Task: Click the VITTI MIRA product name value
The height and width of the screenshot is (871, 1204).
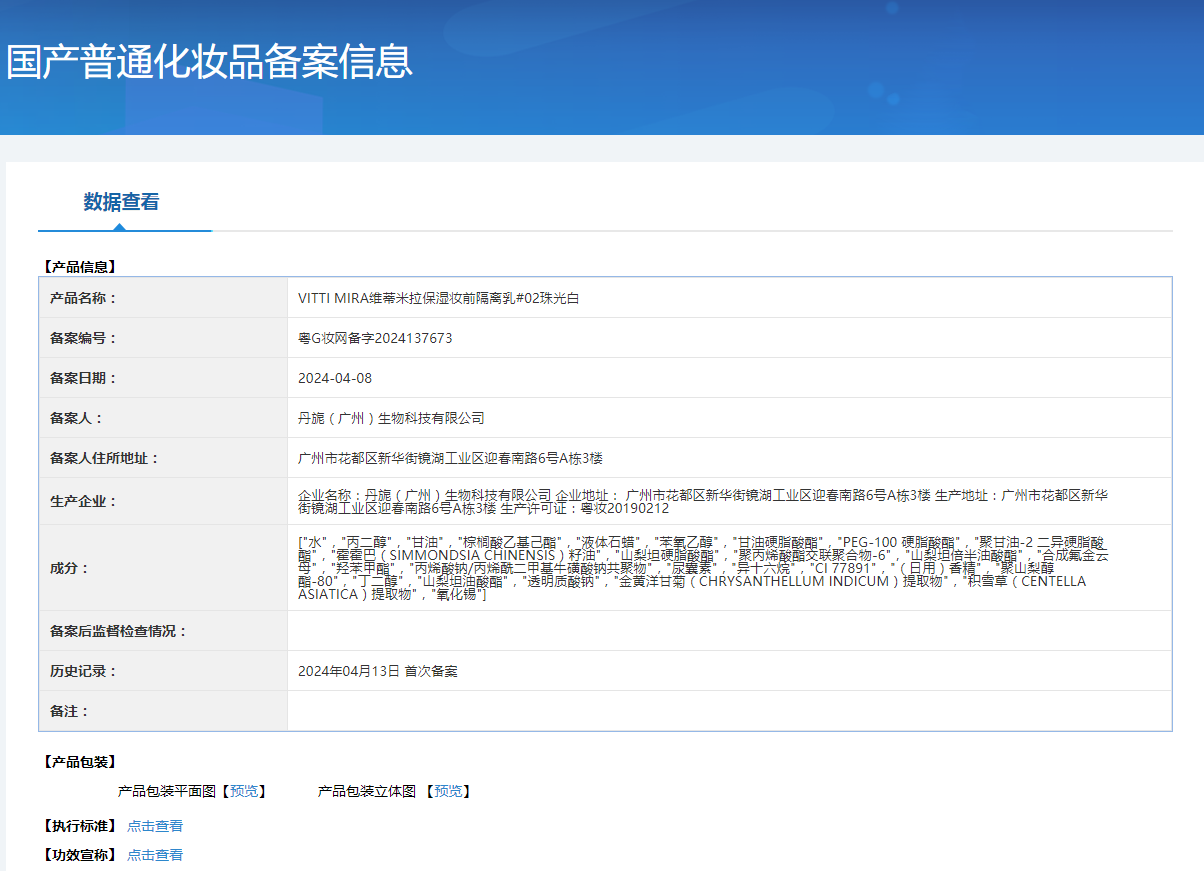Action: [438, 298]
